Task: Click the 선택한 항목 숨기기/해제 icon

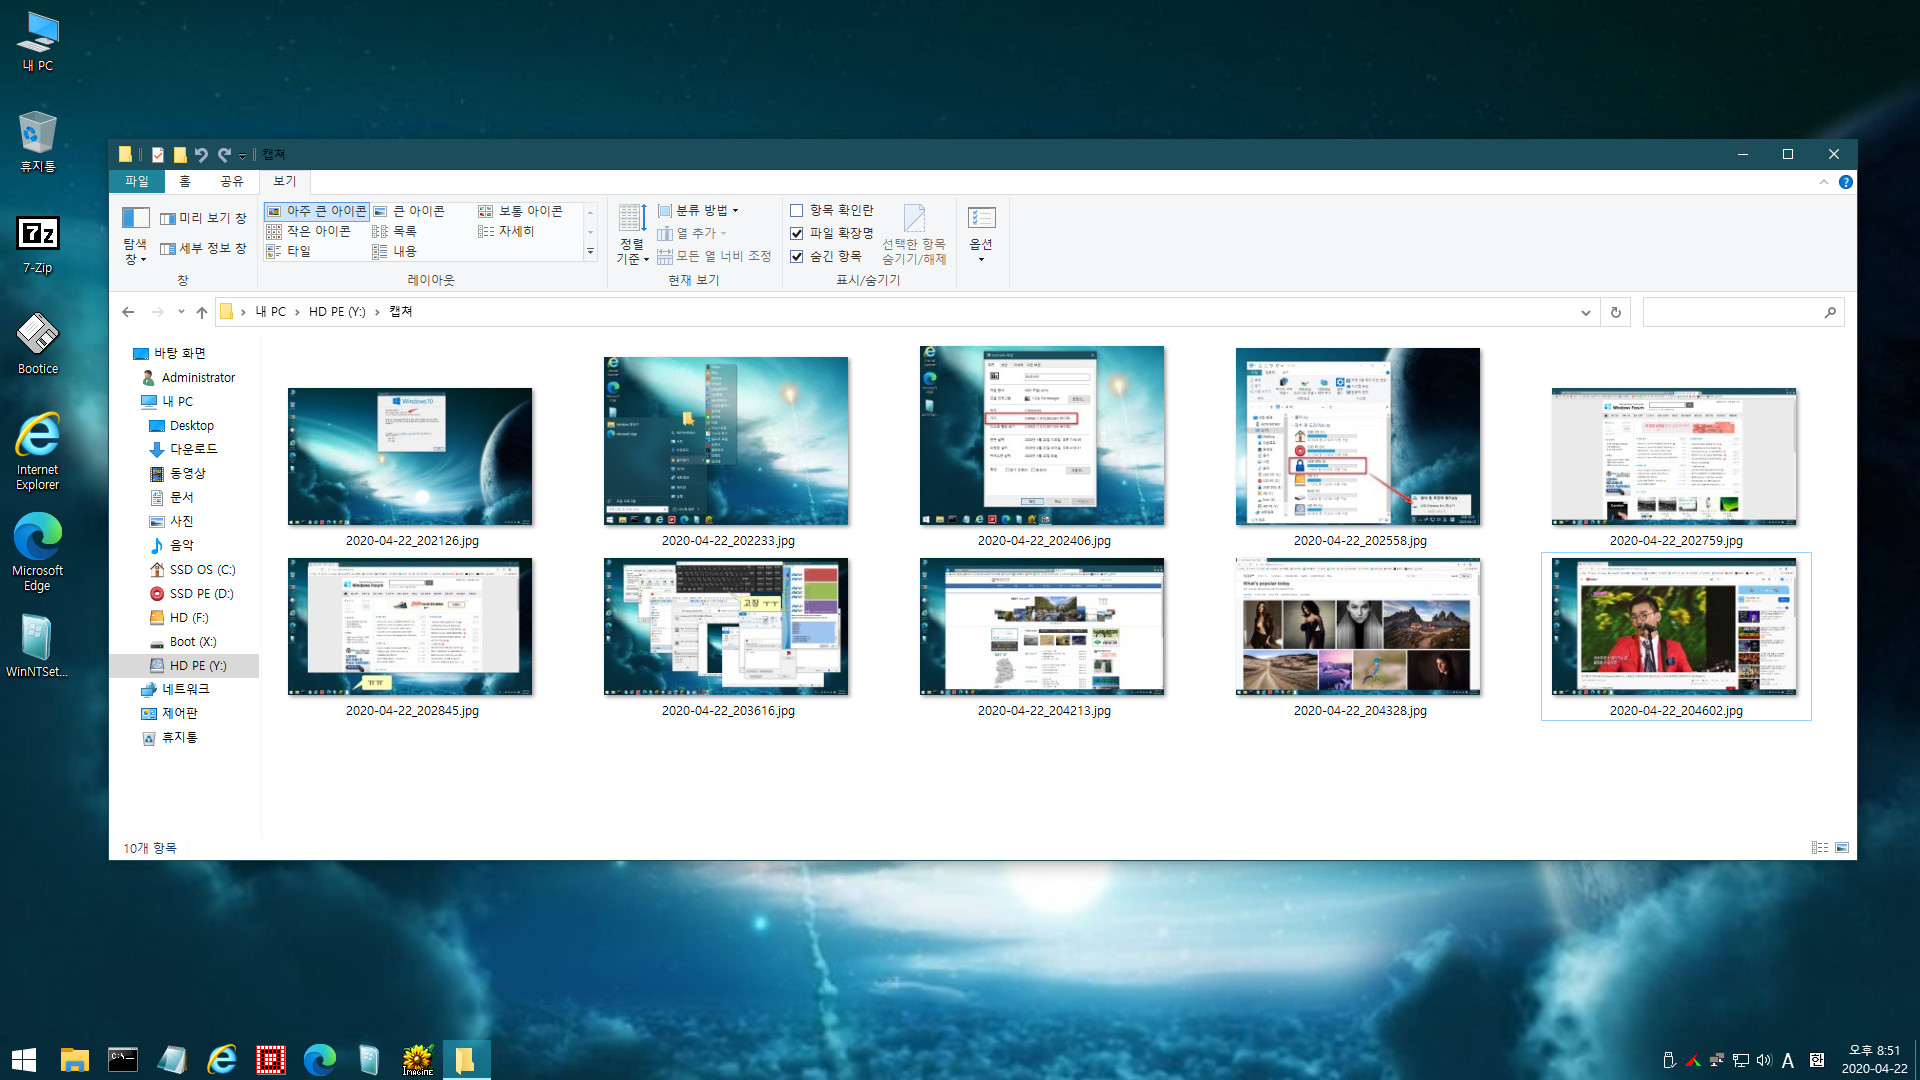Action: click(914, 234)
